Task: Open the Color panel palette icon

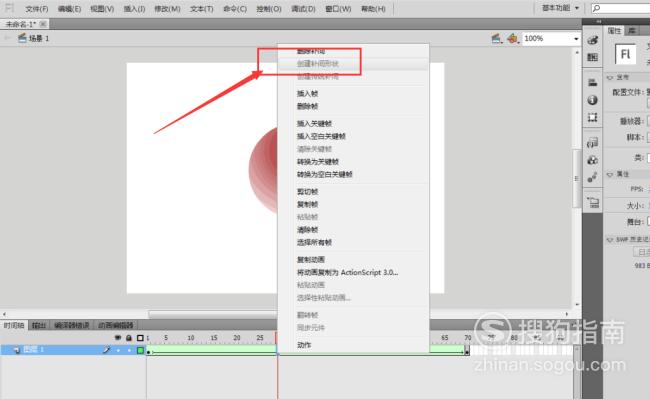Action: tap(592, 40)
